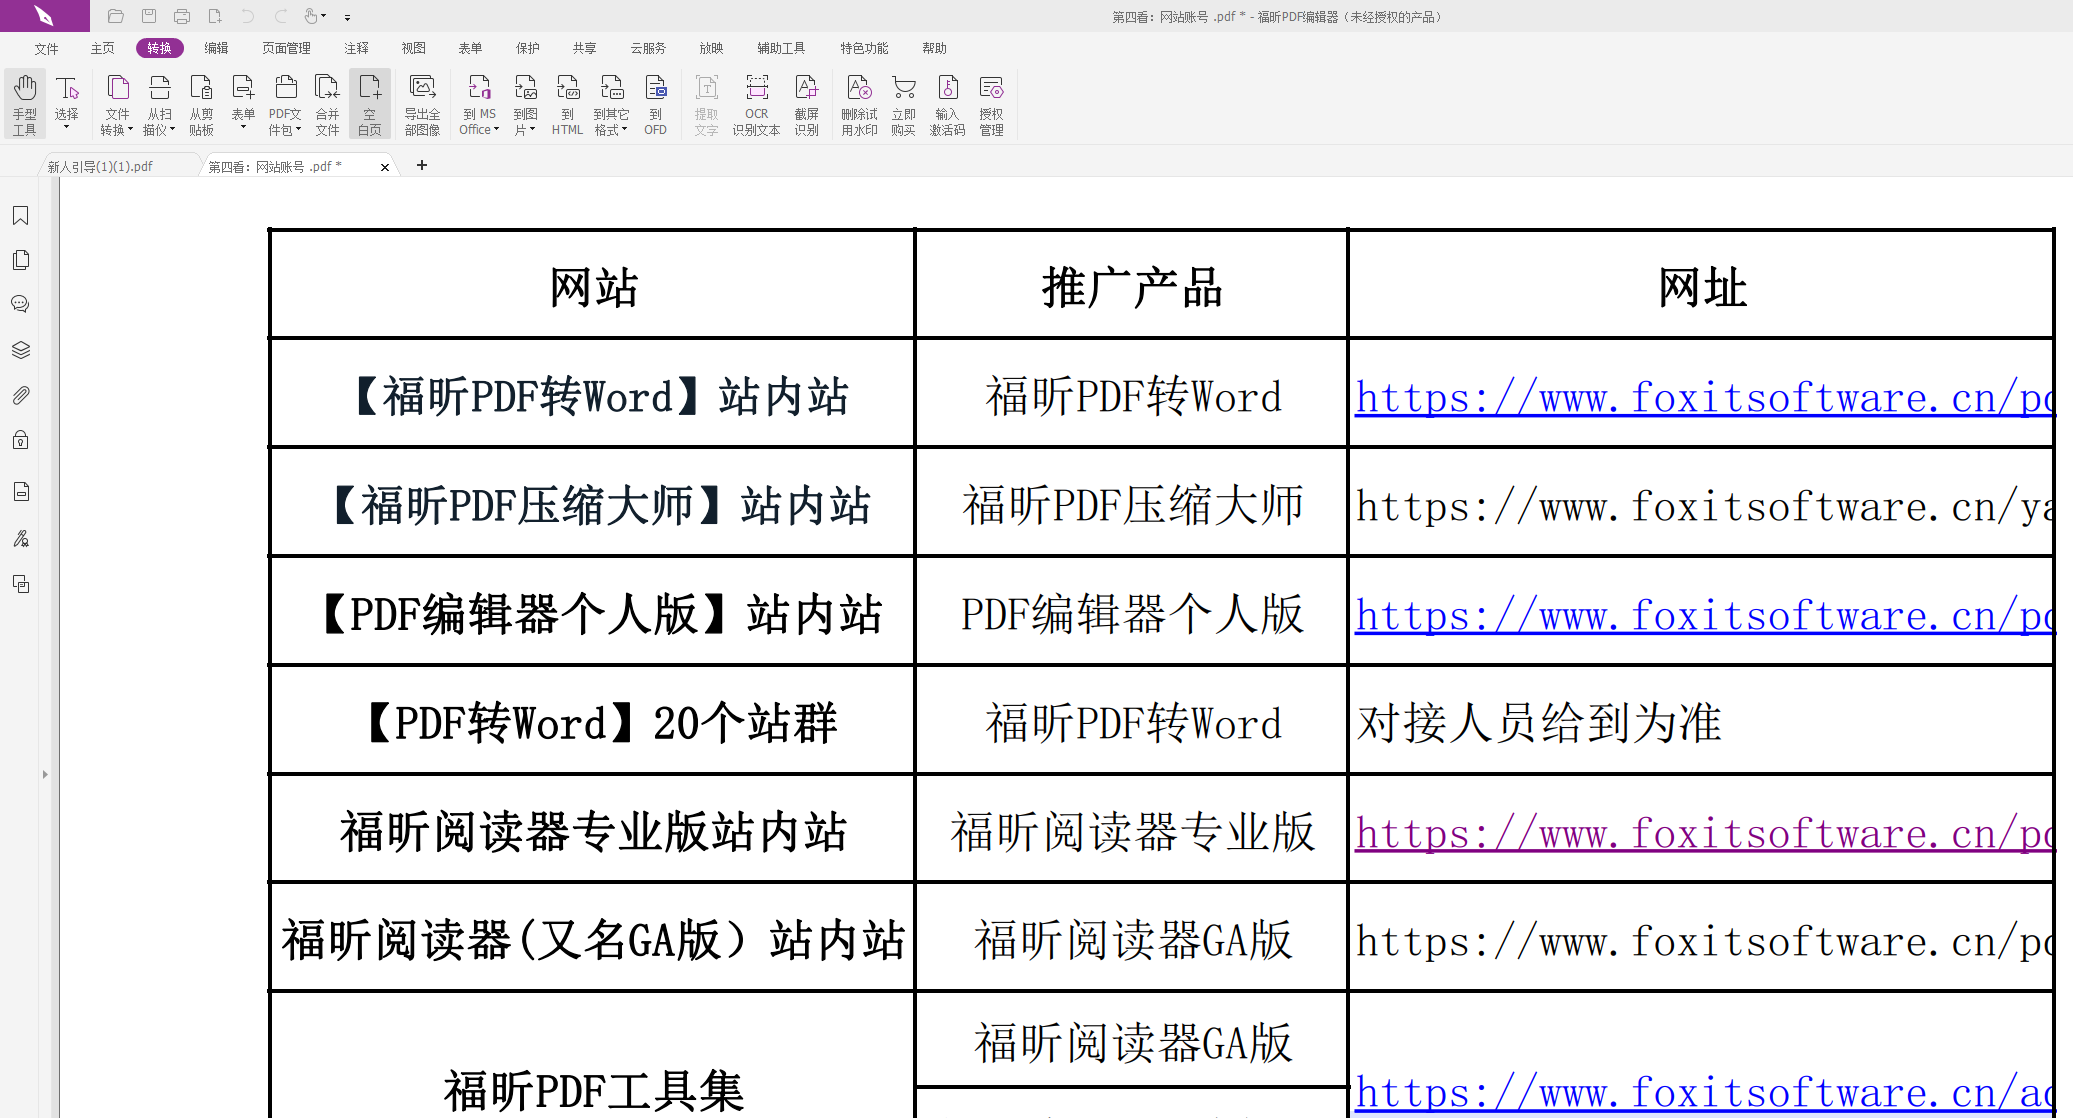2073x1118 pixels.
Task: Open the 福昕PDF转Word hyperlink
Action: tap(1700, 397)
